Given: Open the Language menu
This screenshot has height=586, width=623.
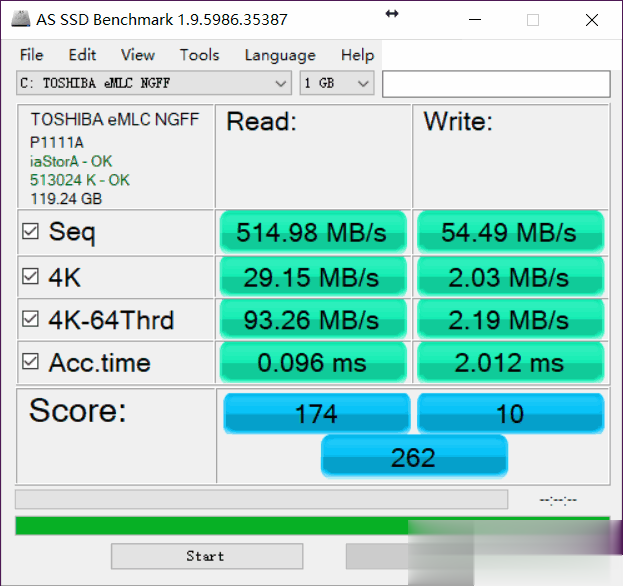Looking at the screenshot, I should click(279, 55).
